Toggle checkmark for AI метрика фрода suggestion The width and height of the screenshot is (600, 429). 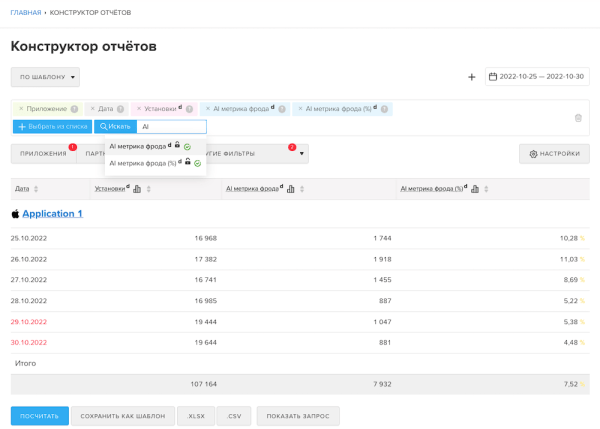click(x=187, y=147)
